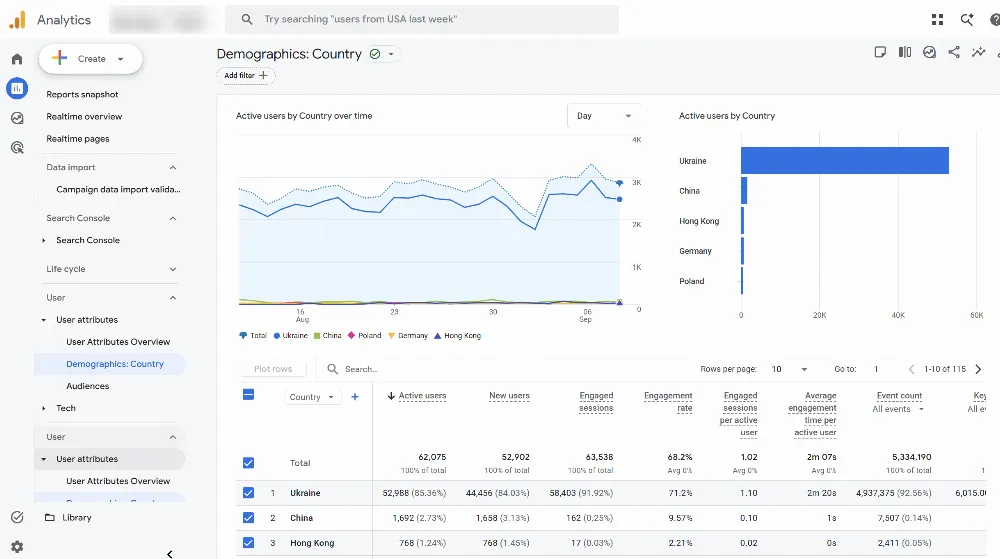Screen dimensions: 1000x559
Task: Collapse the Search Console section header
Action: click(x=173, y=219)
